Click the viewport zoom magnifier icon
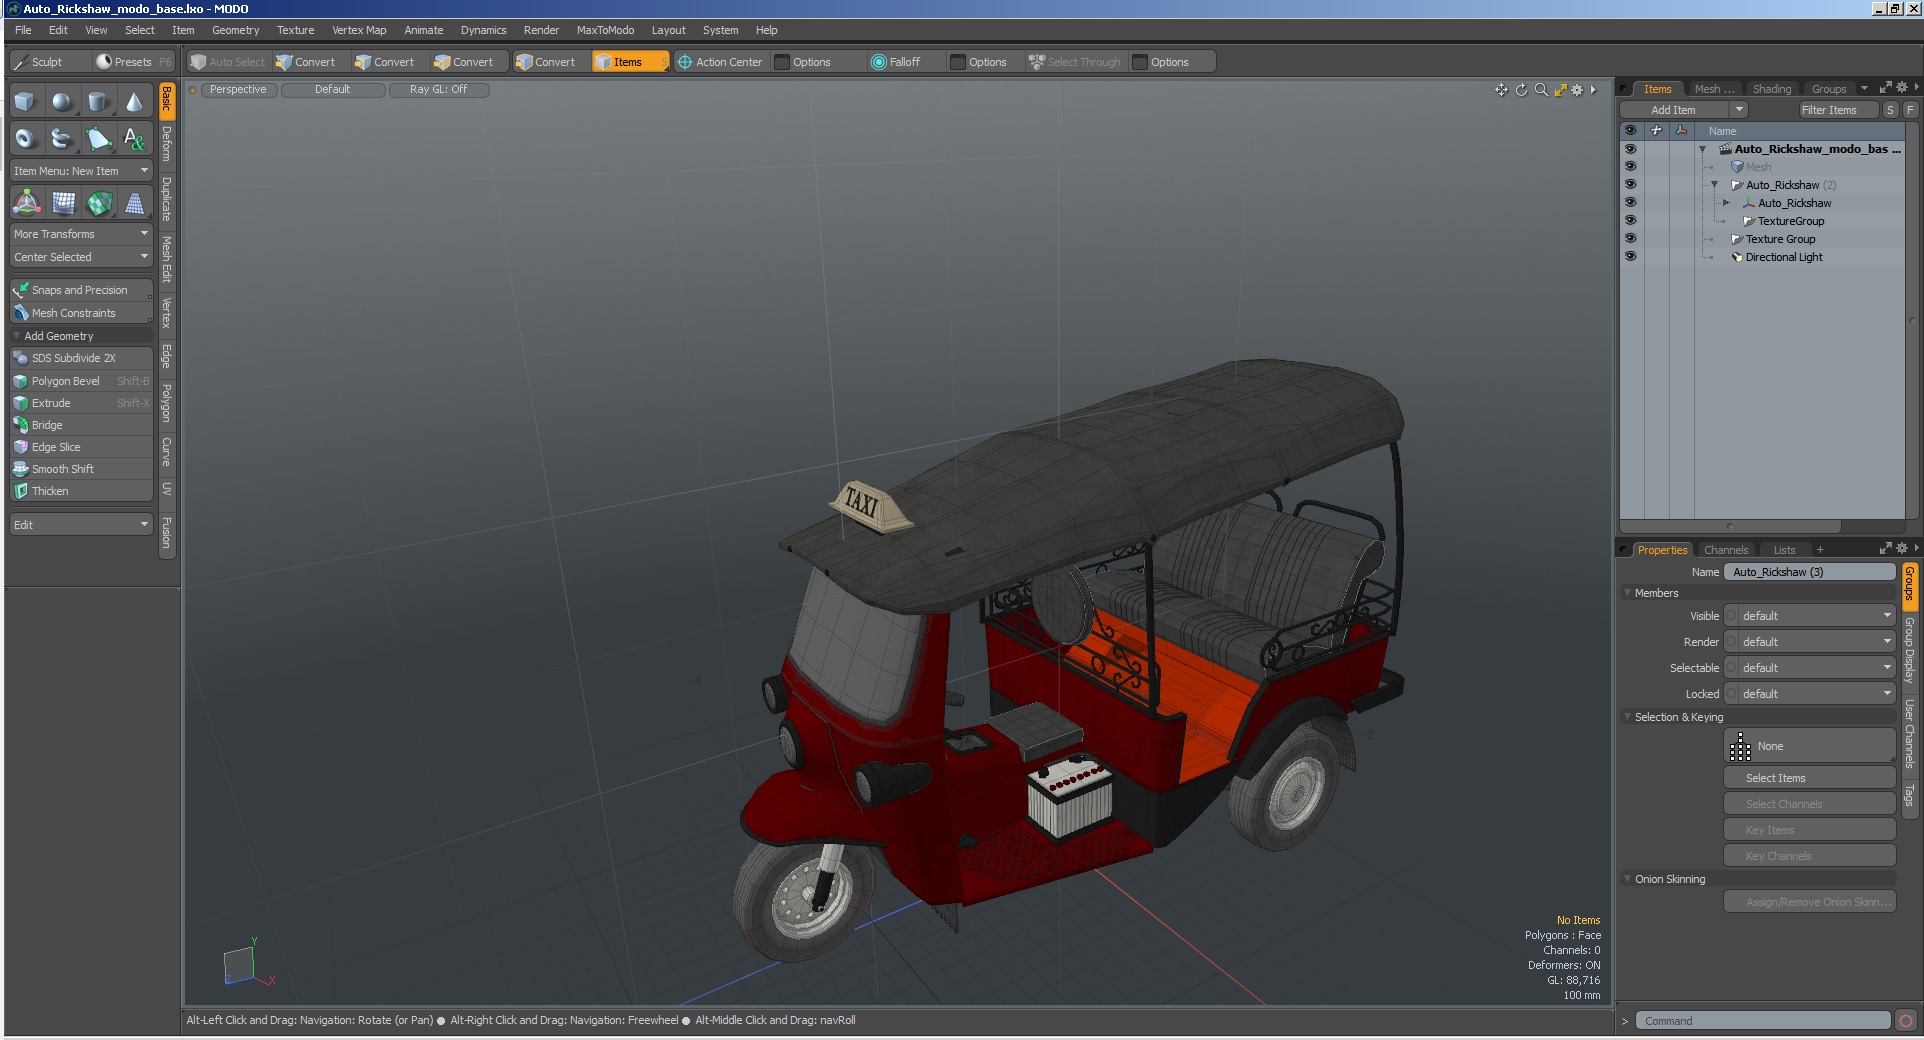 [1541, 90]
